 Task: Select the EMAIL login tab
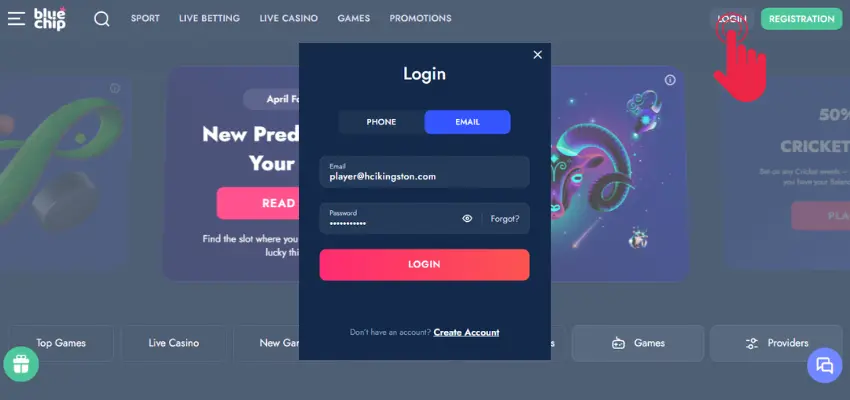point(467,122)
